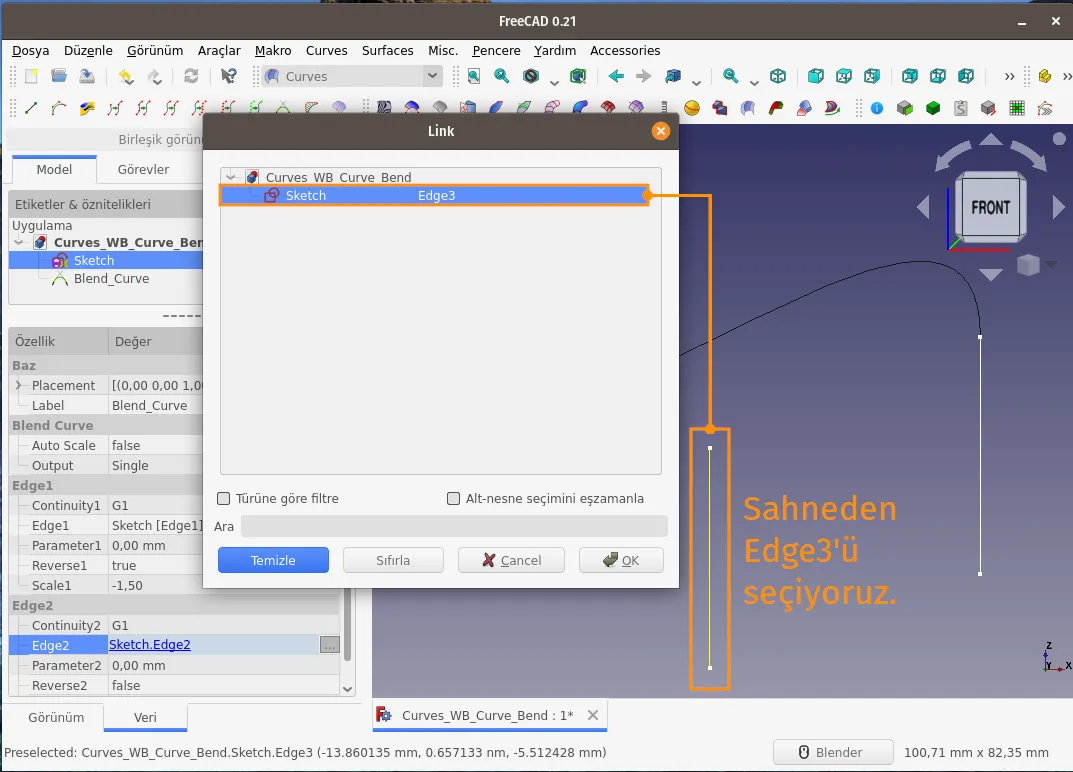The height and width of the screenshot is (772, 1073).
Task: Click the Sketch.Edge2 link
Action: pos(150,645)
